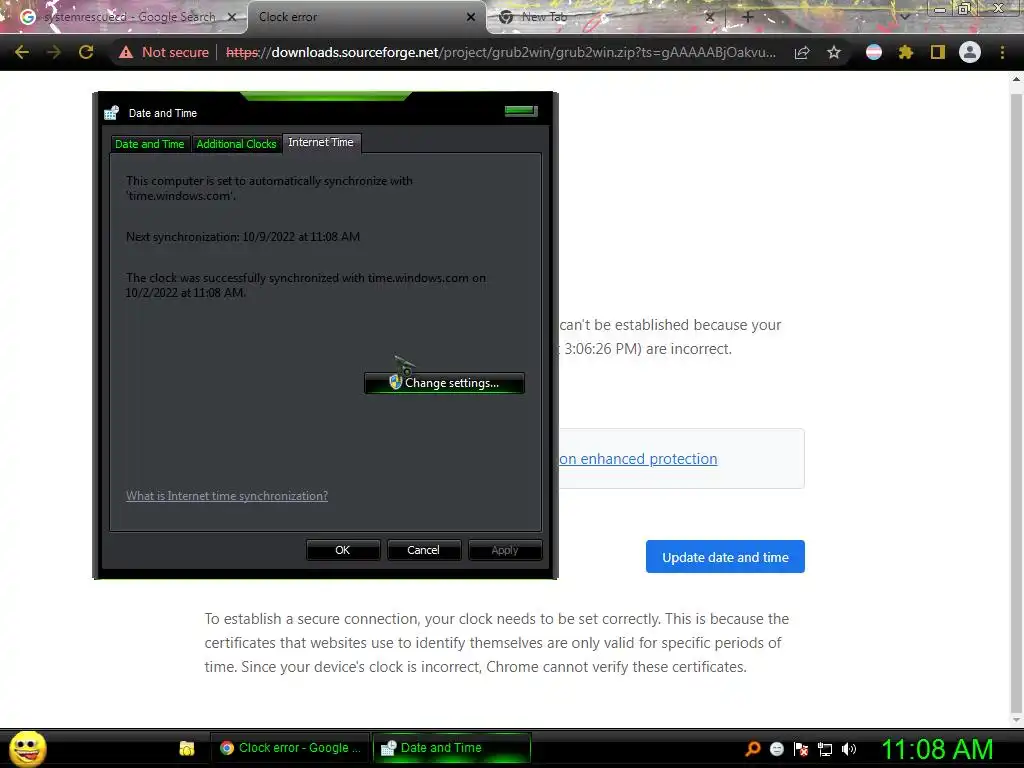Screen dimensions: 1024x768
Task: Close the New Tab tab
Action: tap(710, 17)
